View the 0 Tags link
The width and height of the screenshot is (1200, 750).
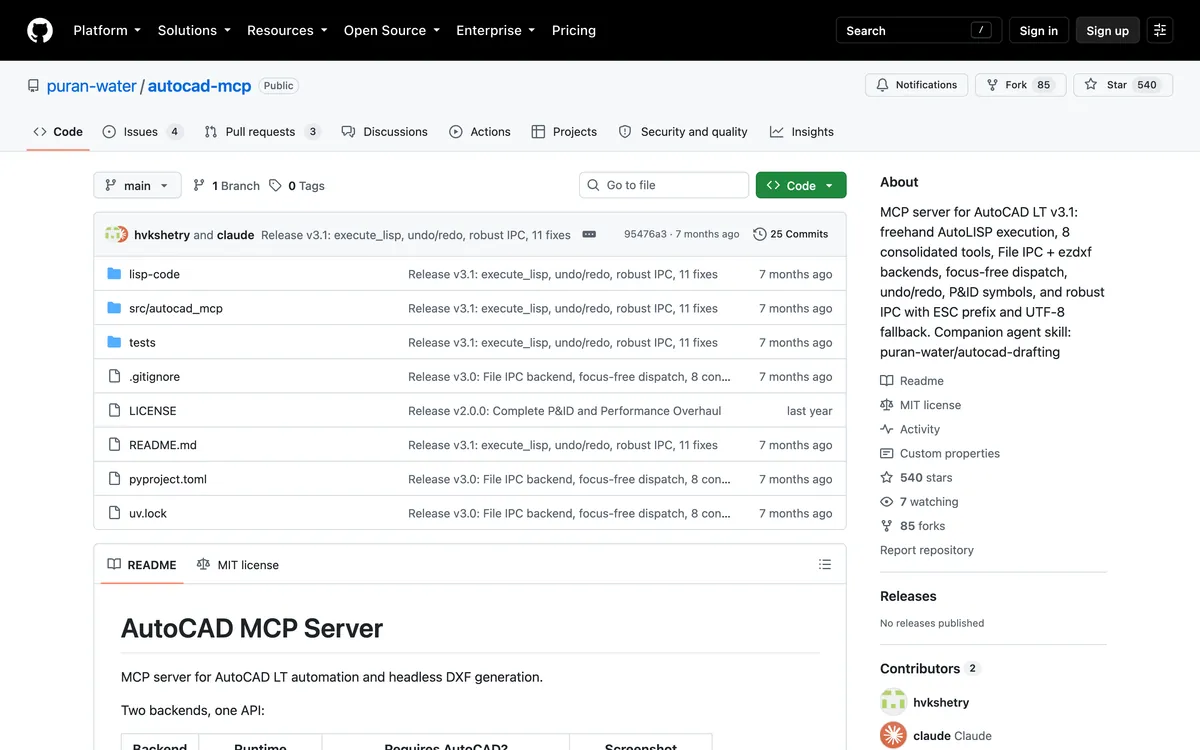point(297,186)
